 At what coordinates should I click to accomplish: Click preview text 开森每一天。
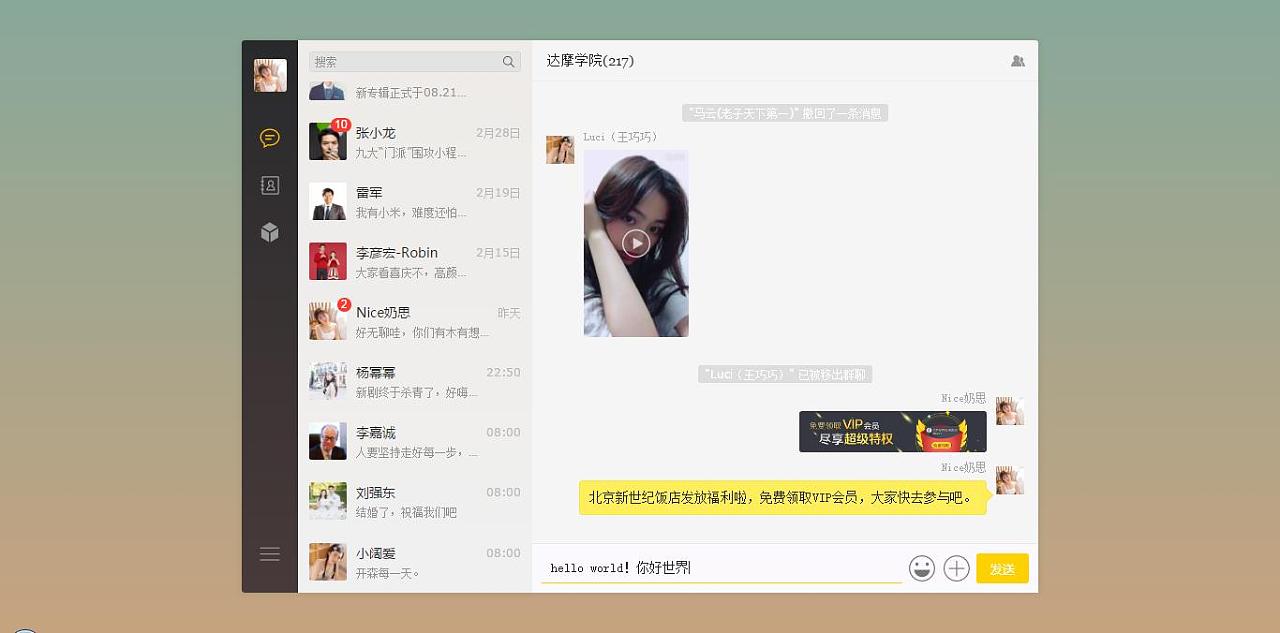(x=388, y=573)
